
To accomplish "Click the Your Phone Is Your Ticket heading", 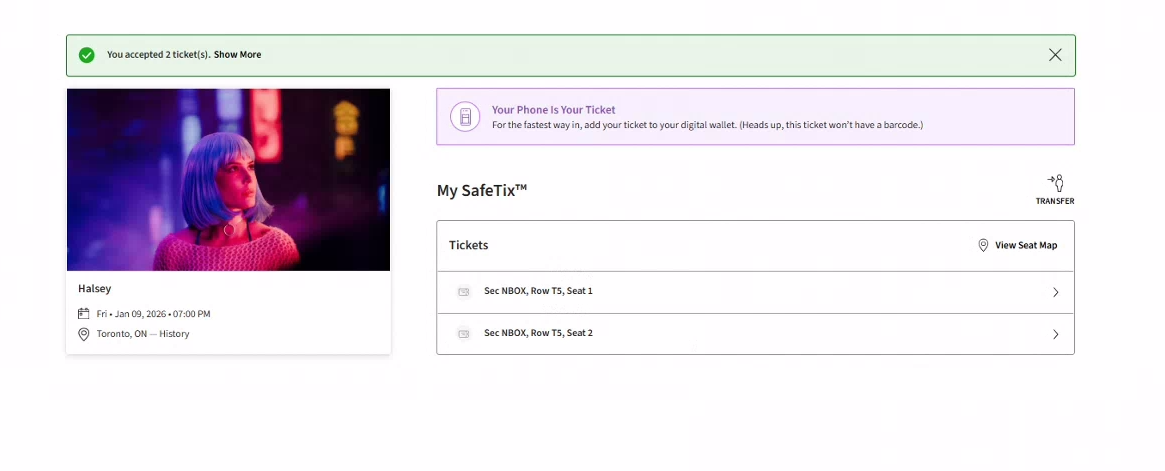I will pos(553,110).
